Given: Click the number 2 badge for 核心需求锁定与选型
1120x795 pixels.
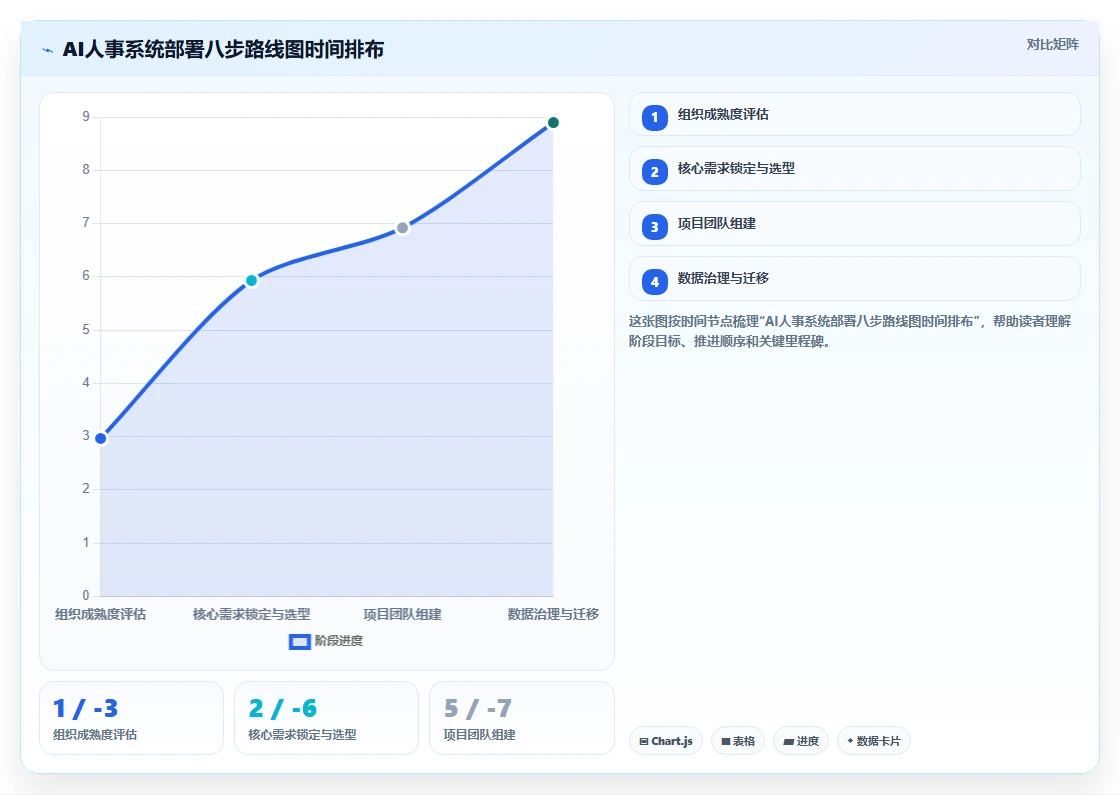Looking at the screenshot, I should [x=654, y=171].
